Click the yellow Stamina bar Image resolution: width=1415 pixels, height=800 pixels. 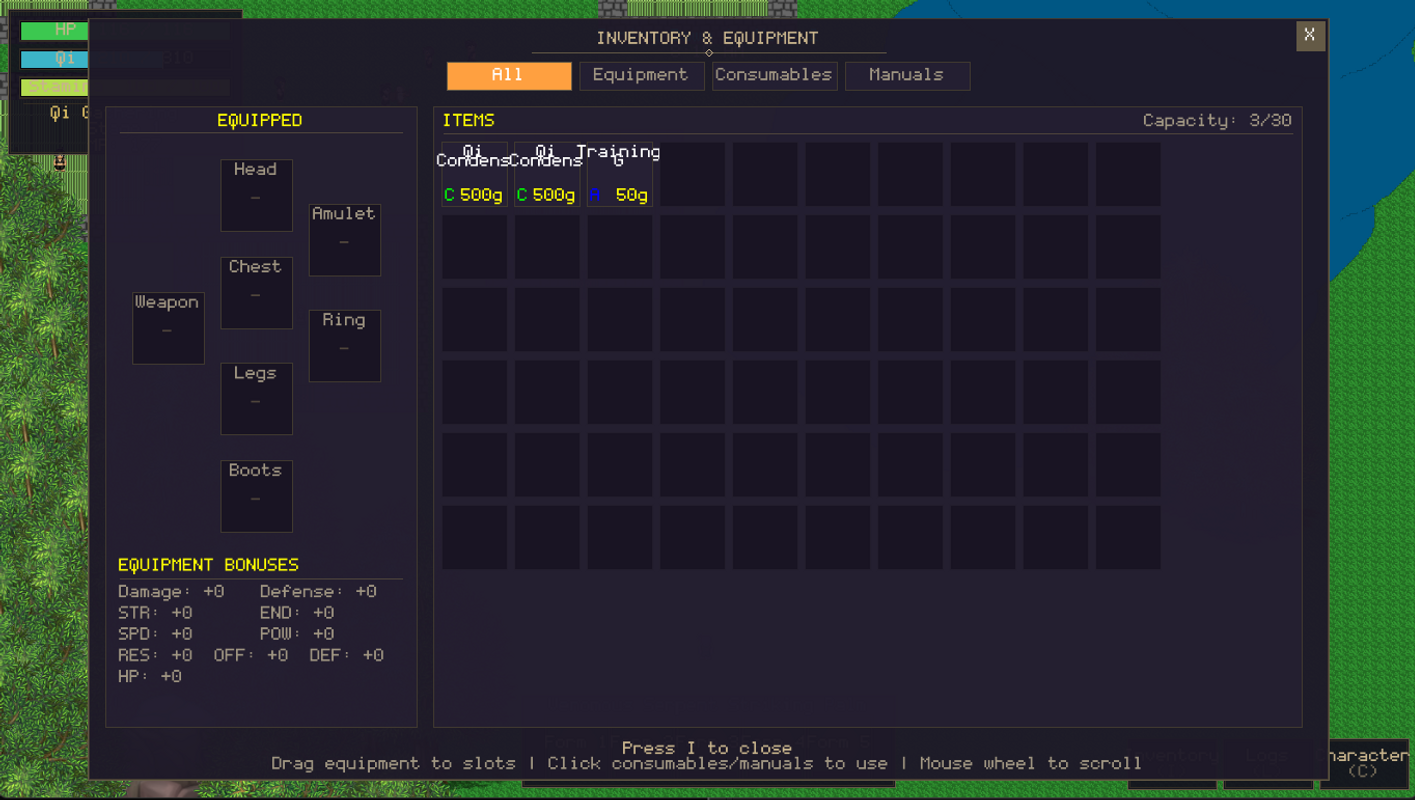[x=55, y=87]
